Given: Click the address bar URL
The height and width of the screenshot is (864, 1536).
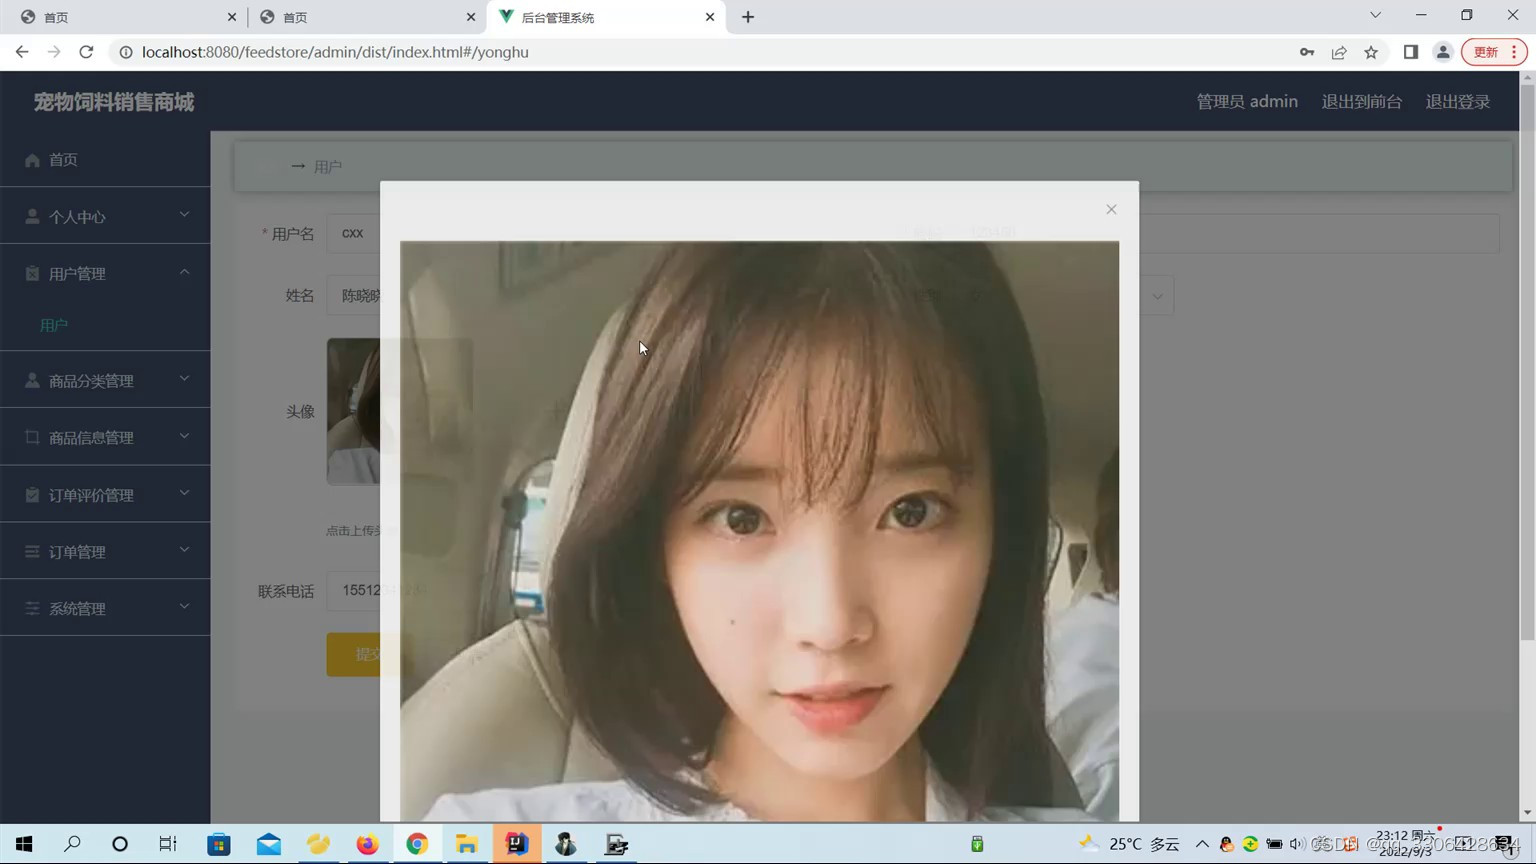Looking at the screenshot, I should coord(335,52).
